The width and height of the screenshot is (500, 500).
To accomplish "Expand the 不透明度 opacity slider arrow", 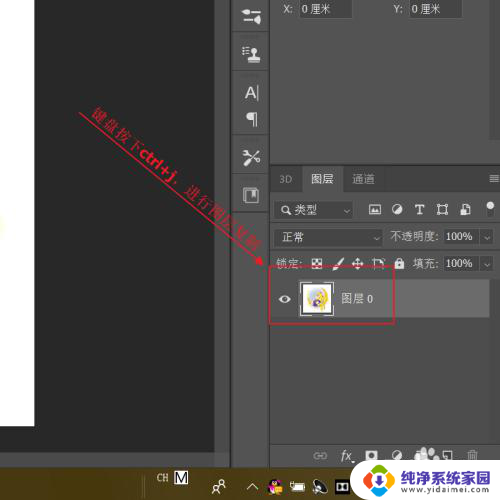I will point(487,237).
